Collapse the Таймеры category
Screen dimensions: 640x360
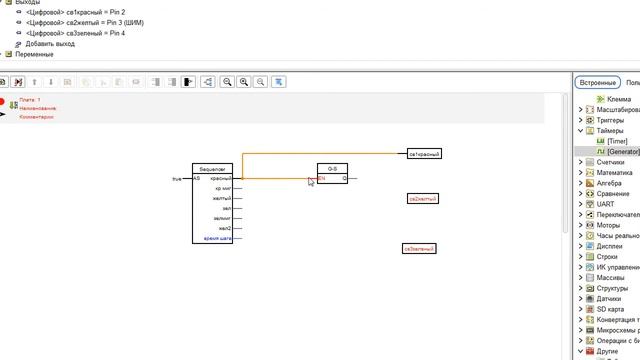tap(580, 131)
